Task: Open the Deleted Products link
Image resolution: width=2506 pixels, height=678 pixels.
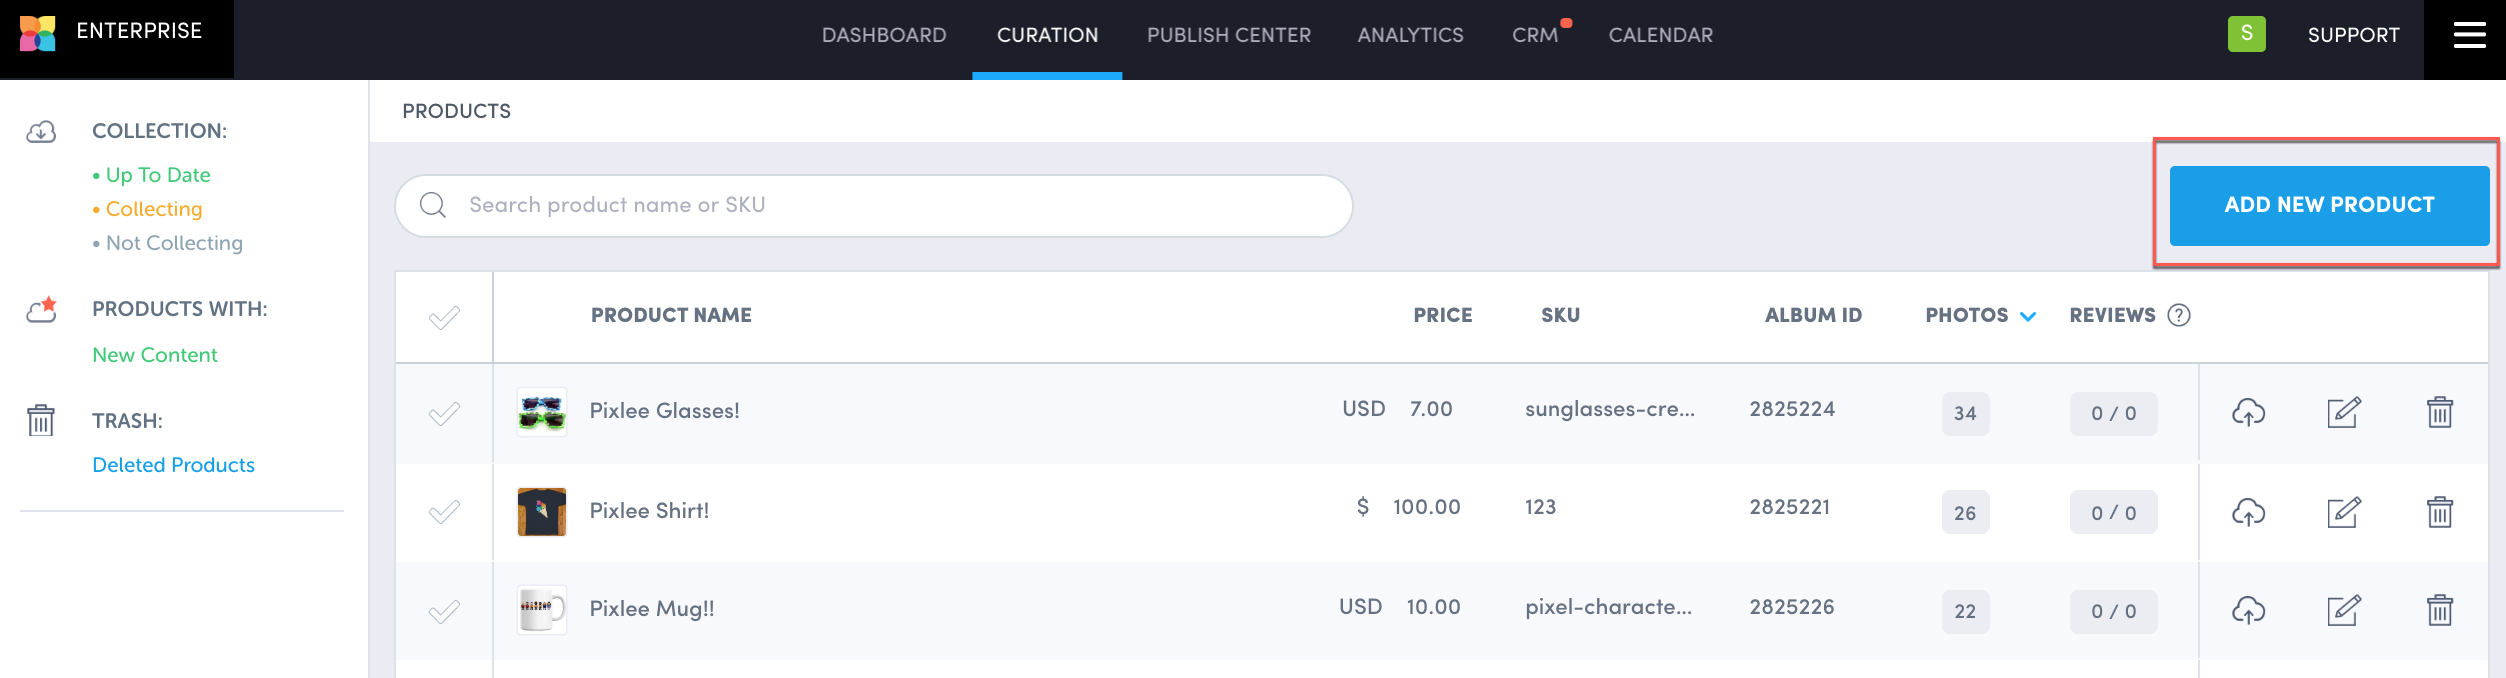Action: [x=173, y=465]
